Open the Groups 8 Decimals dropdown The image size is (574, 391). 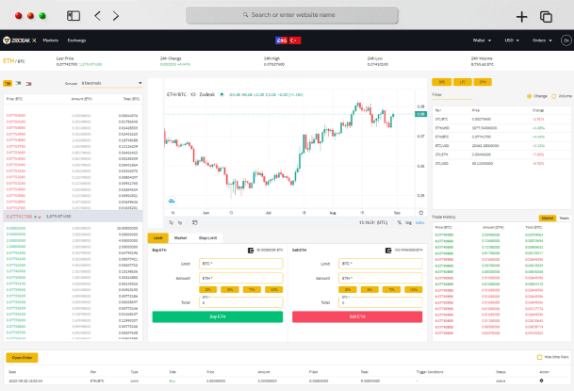112,83
